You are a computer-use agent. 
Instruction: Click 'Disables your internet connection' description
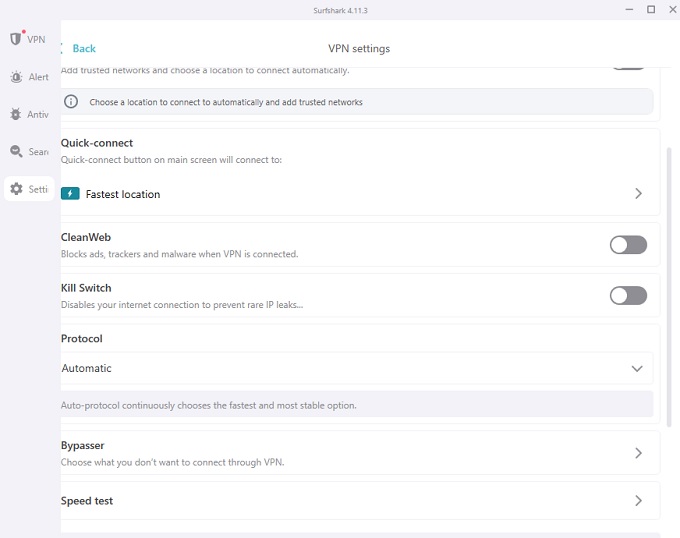pyautogui.click(x=182, y=305)
